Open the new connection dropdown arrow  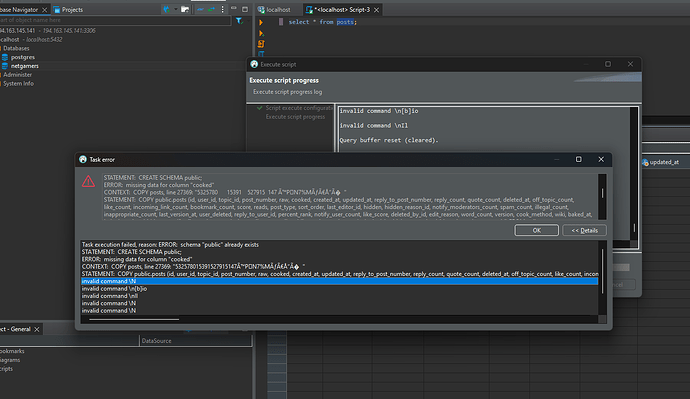click(x=175, y=9)
